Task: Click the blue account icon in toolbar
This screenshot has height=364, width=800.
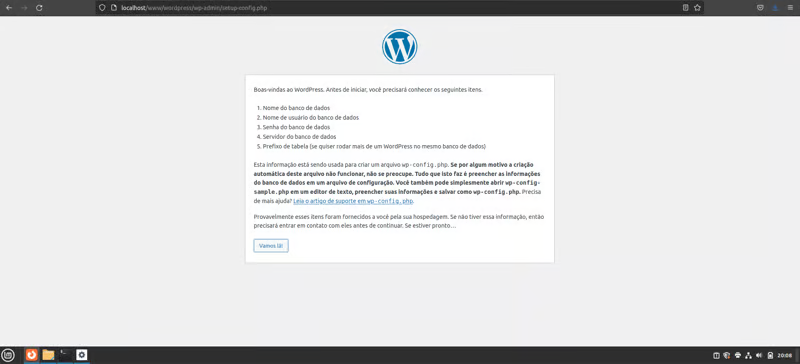Action: click(775, 8)
